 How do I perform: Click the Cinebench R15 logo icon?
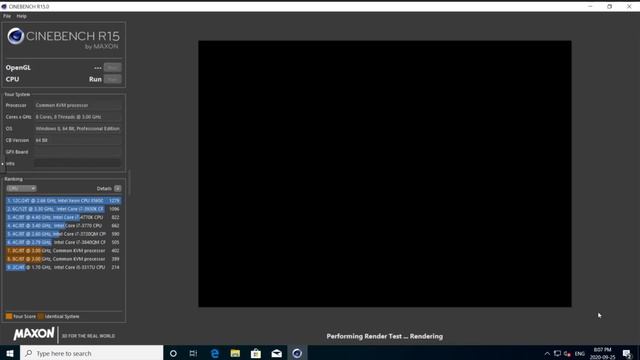(x=16, y=36)
